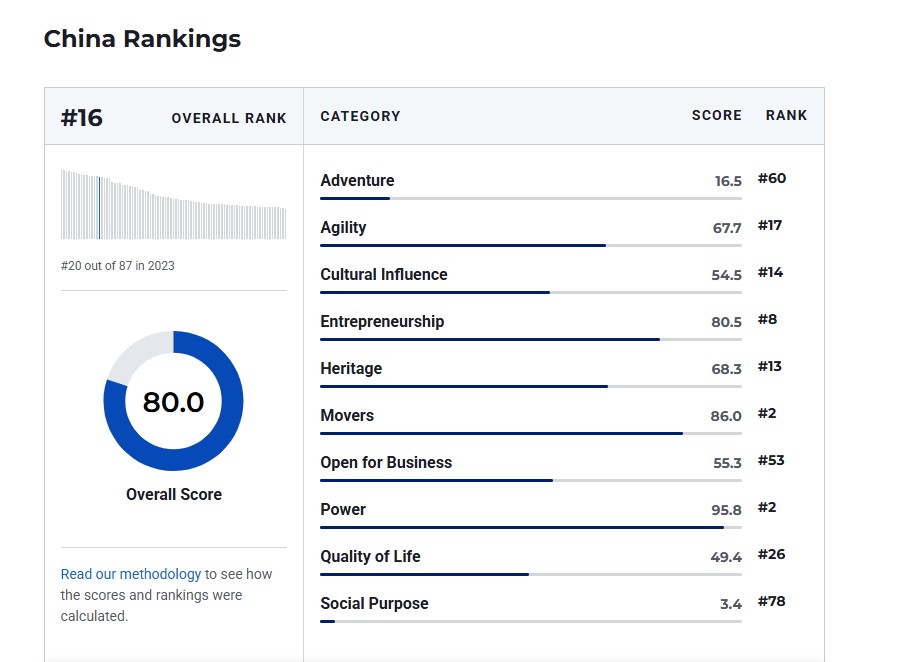Click the Movers score progress bar
Image resolution: width=902 pixels, height=662 pixels.
530,433
